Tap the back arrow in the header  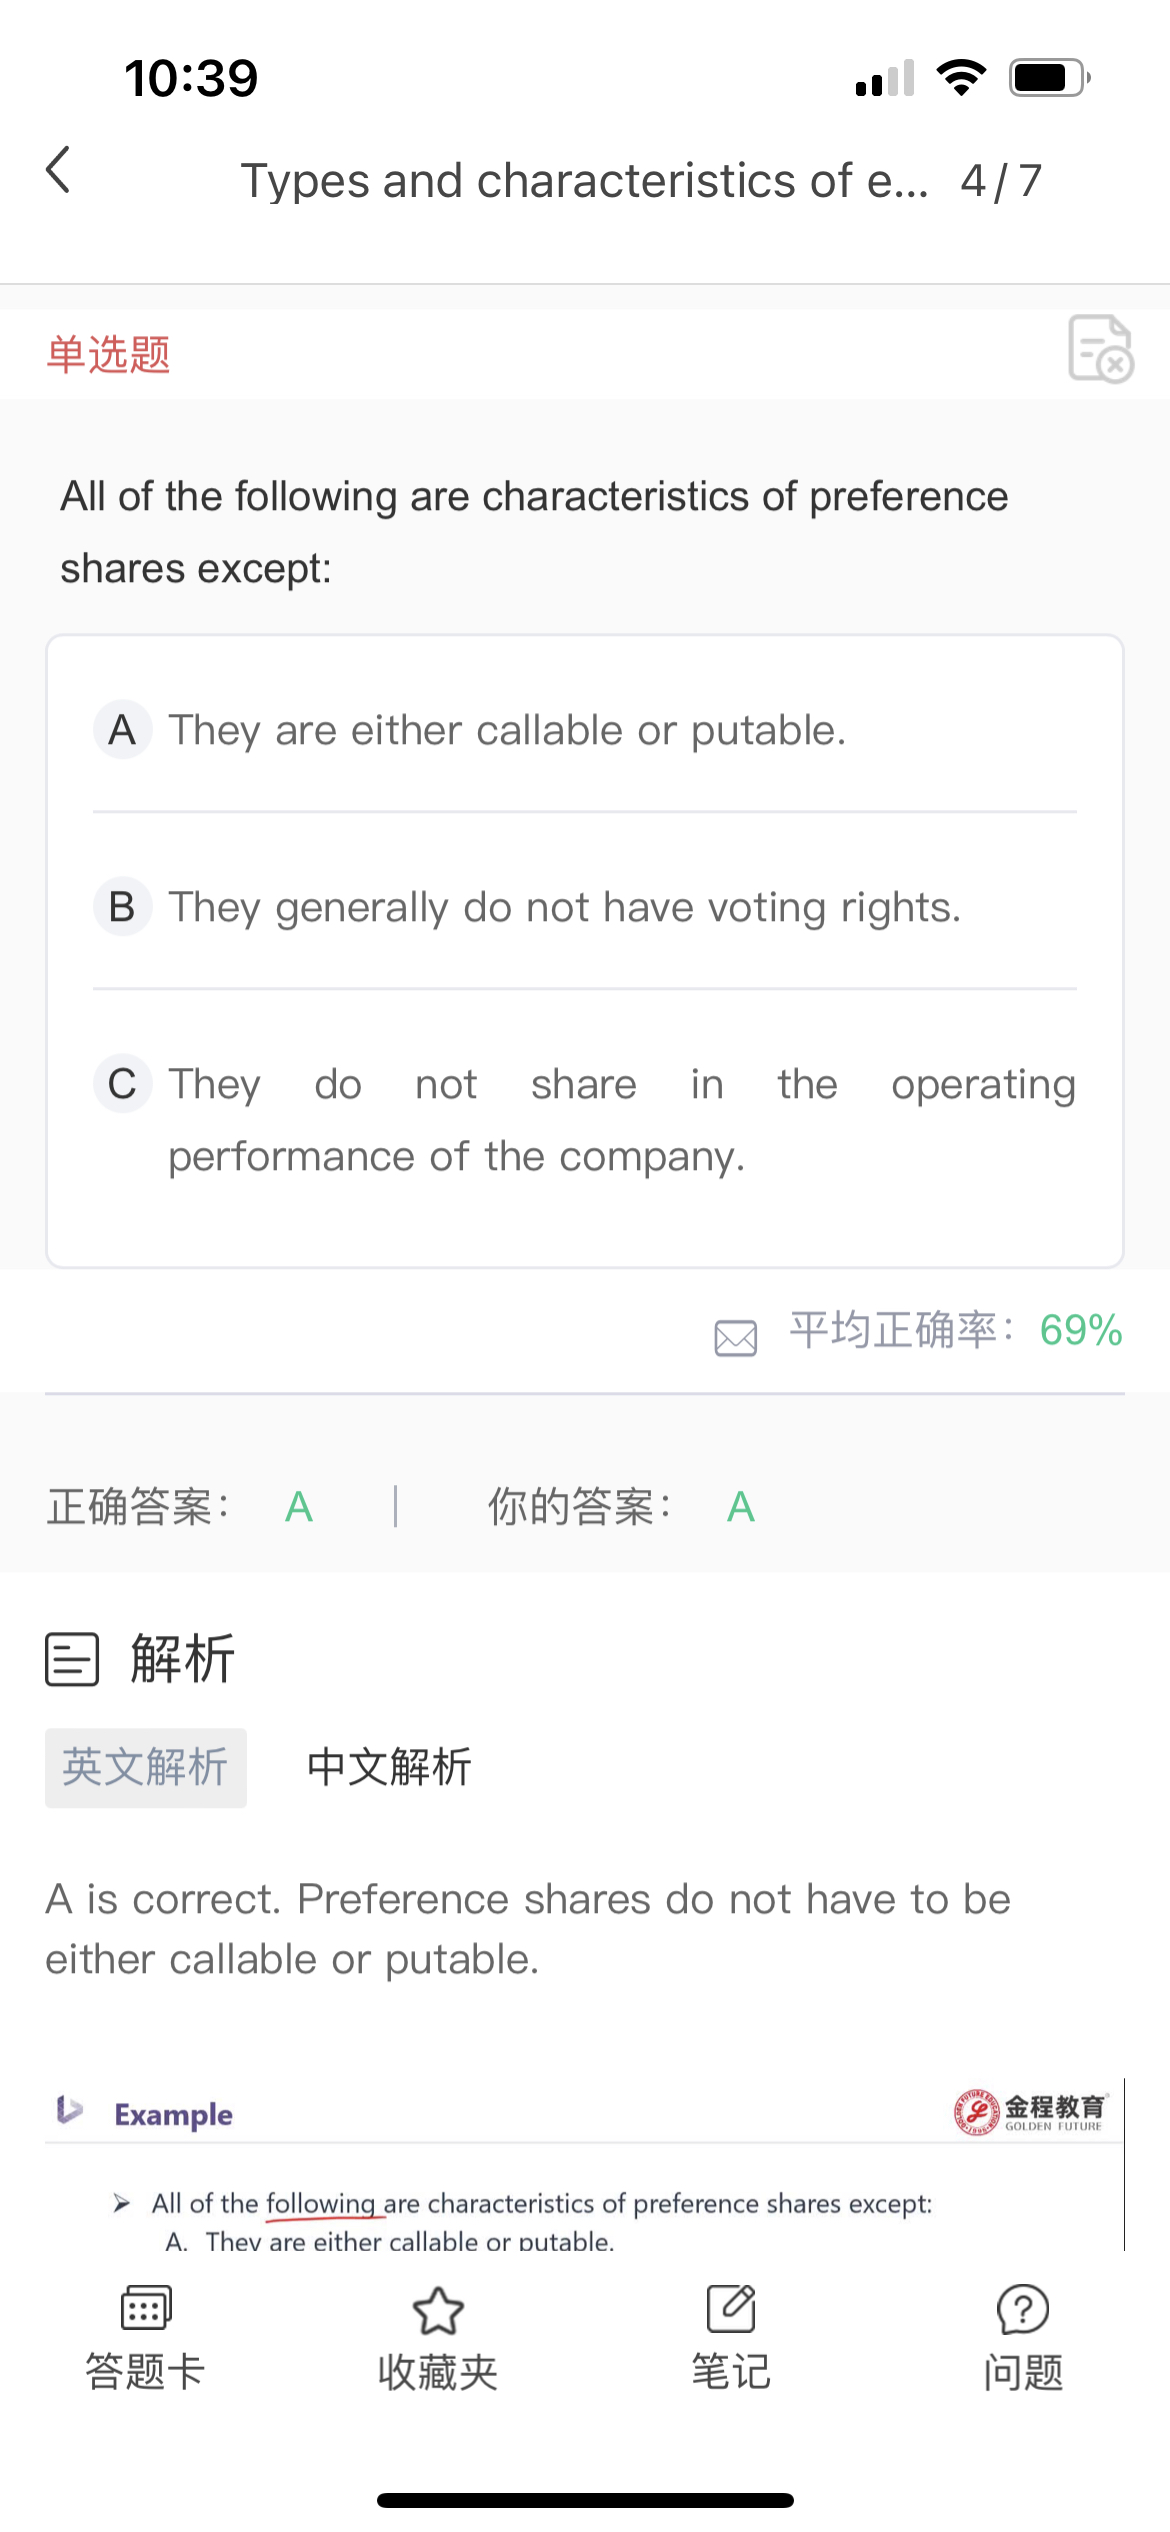click(59, 170)
